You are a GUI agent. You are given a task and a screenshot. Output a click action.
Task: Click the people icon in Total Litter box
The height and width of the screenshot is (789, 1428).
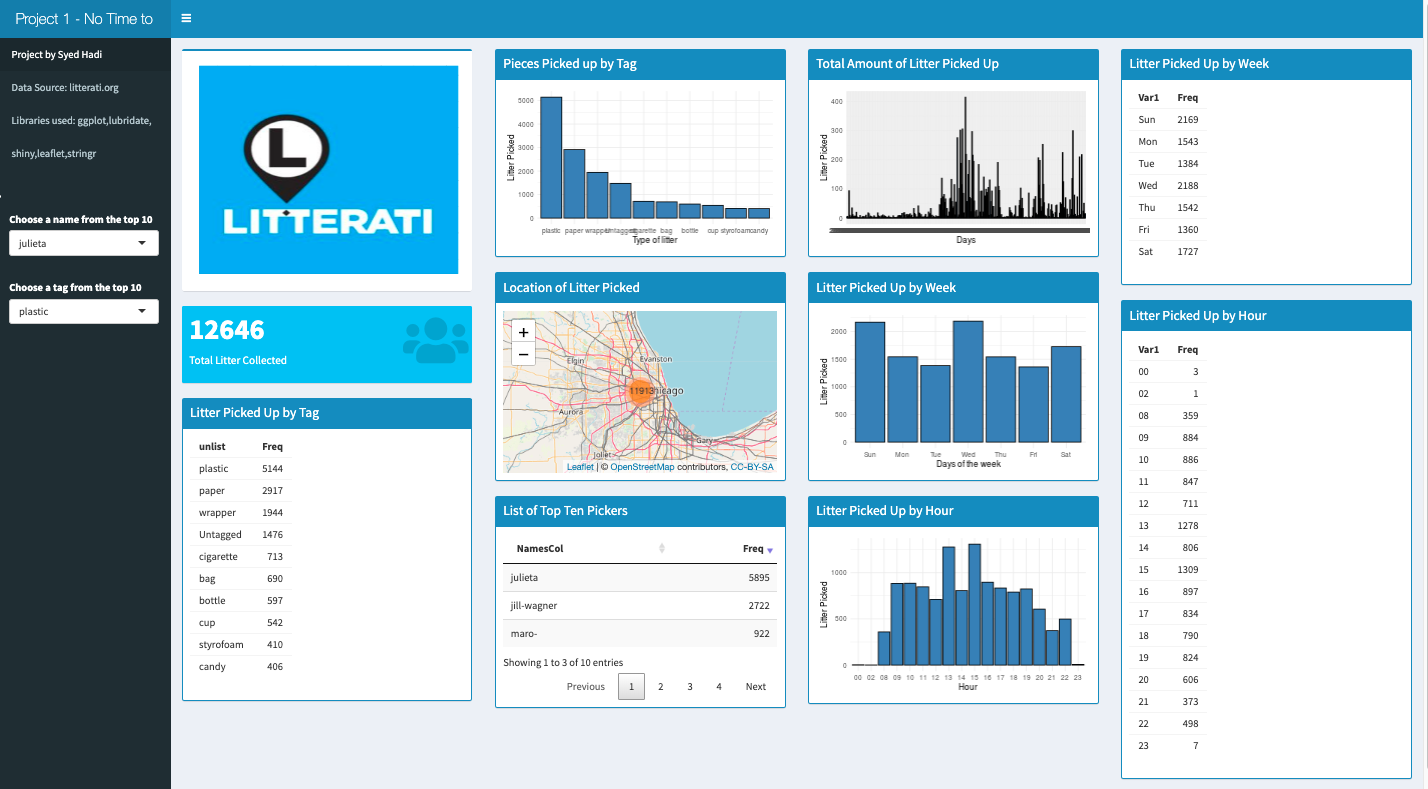click(436, 341)
